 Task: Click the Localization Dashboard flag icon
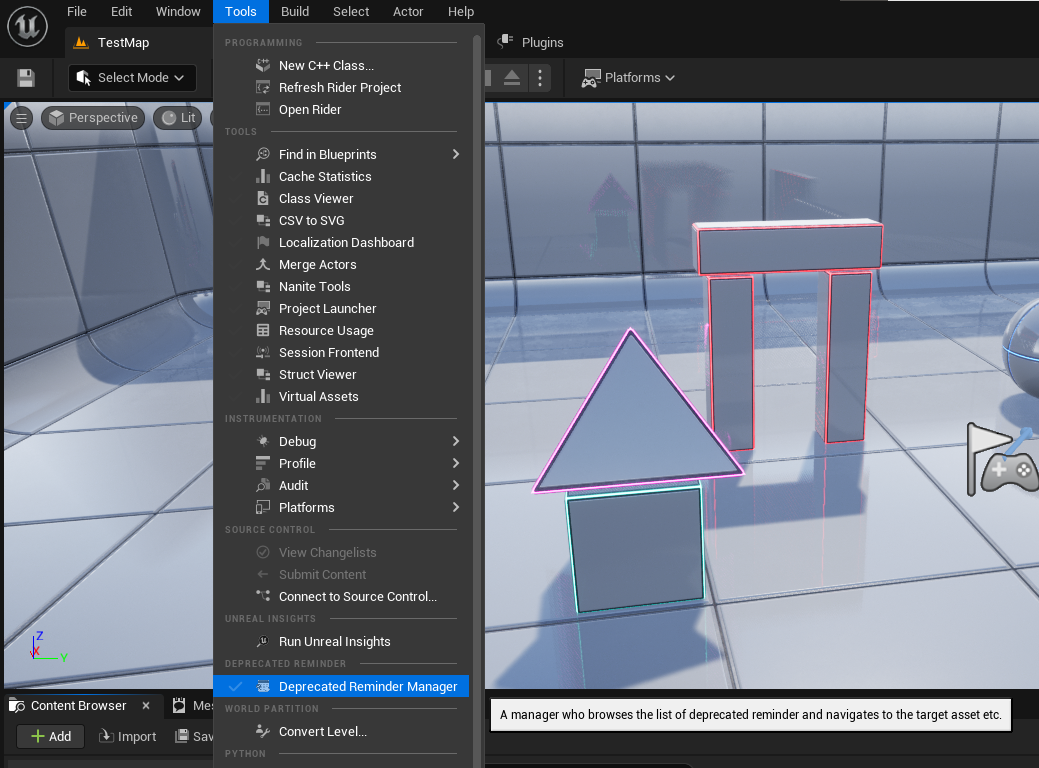point(263,243)
